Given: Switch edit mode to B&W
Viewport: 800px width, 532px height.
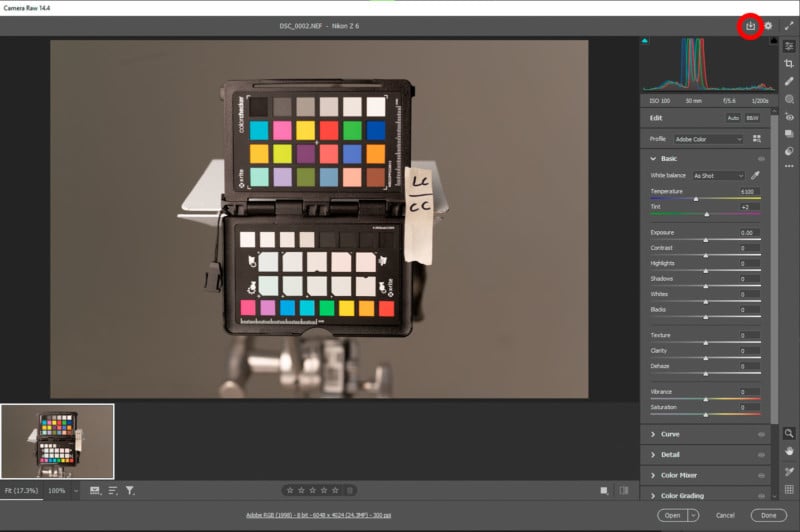Looking at the screenshot, I should tap(752, 118).
